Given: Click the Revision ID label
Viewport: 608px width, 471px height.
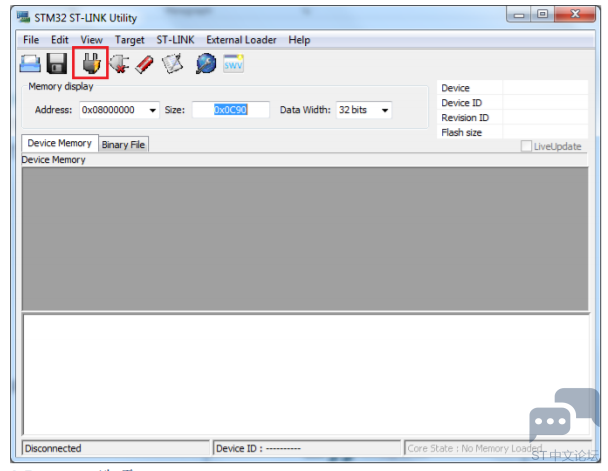Looking at the screenshot, I should [465, 117].
